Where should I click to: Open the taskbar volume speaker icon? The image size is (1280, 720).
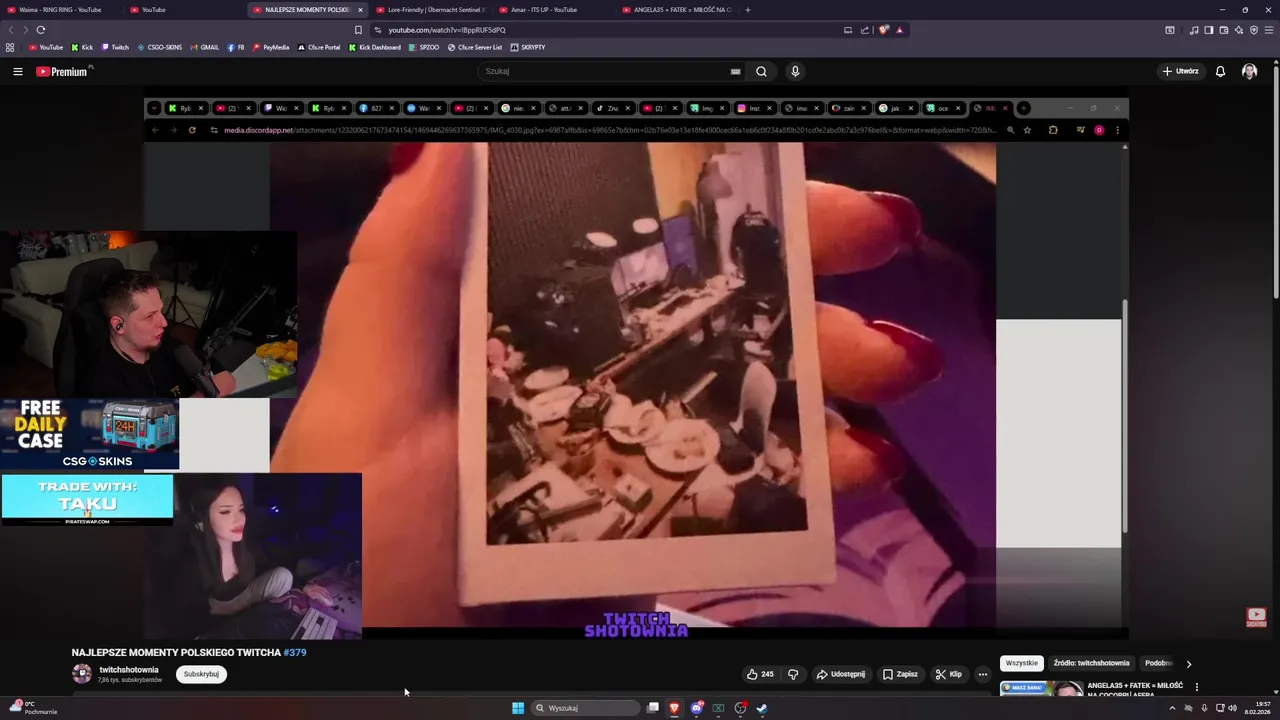(1232, 708)
